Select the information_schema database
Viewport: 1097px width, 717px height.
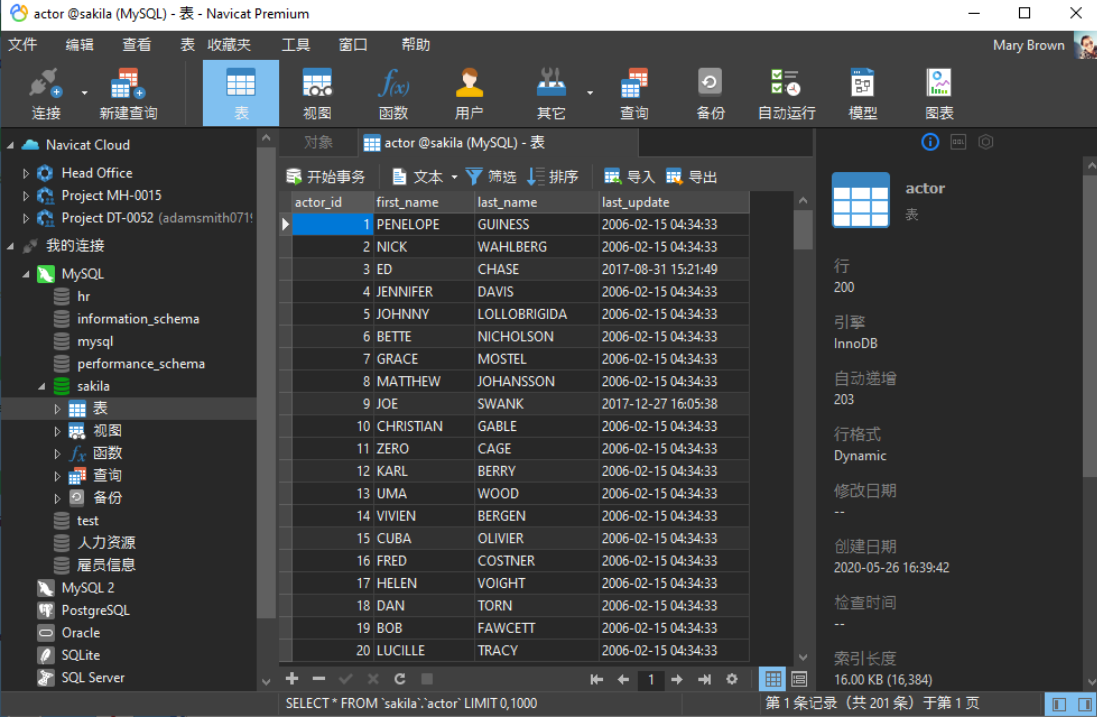tap(138, 319)
